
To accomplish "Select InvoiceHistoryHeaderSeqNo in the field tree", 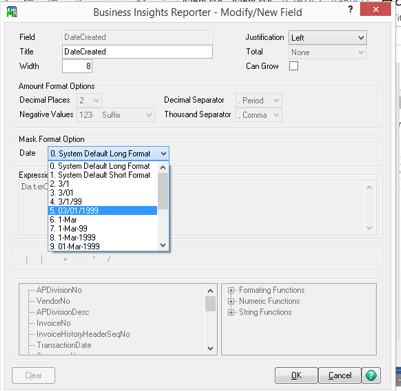I will pos(83,334).
